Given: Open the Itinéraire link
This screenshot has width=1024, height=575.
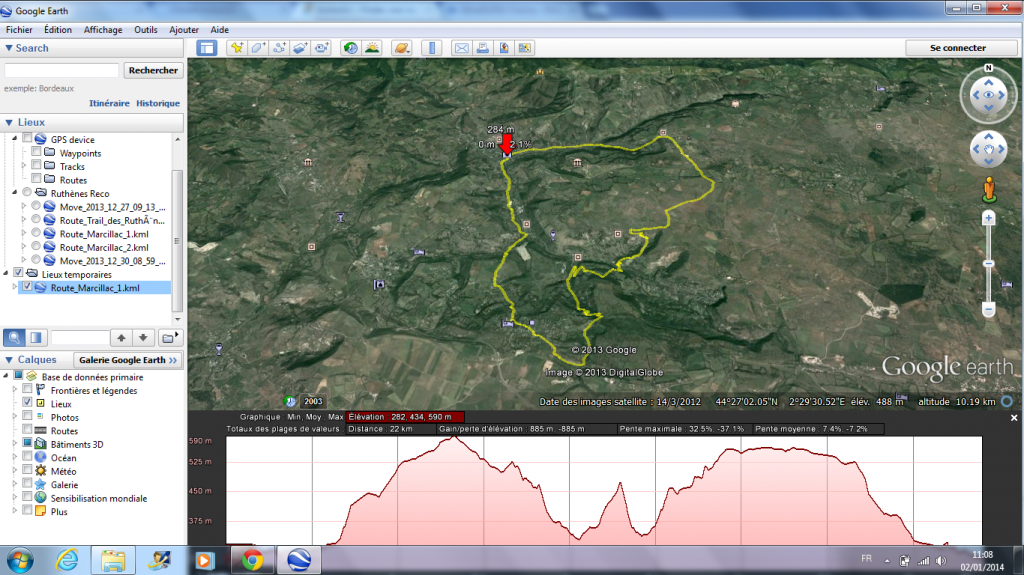Looking at the screenshot, I should pos(109,103).
